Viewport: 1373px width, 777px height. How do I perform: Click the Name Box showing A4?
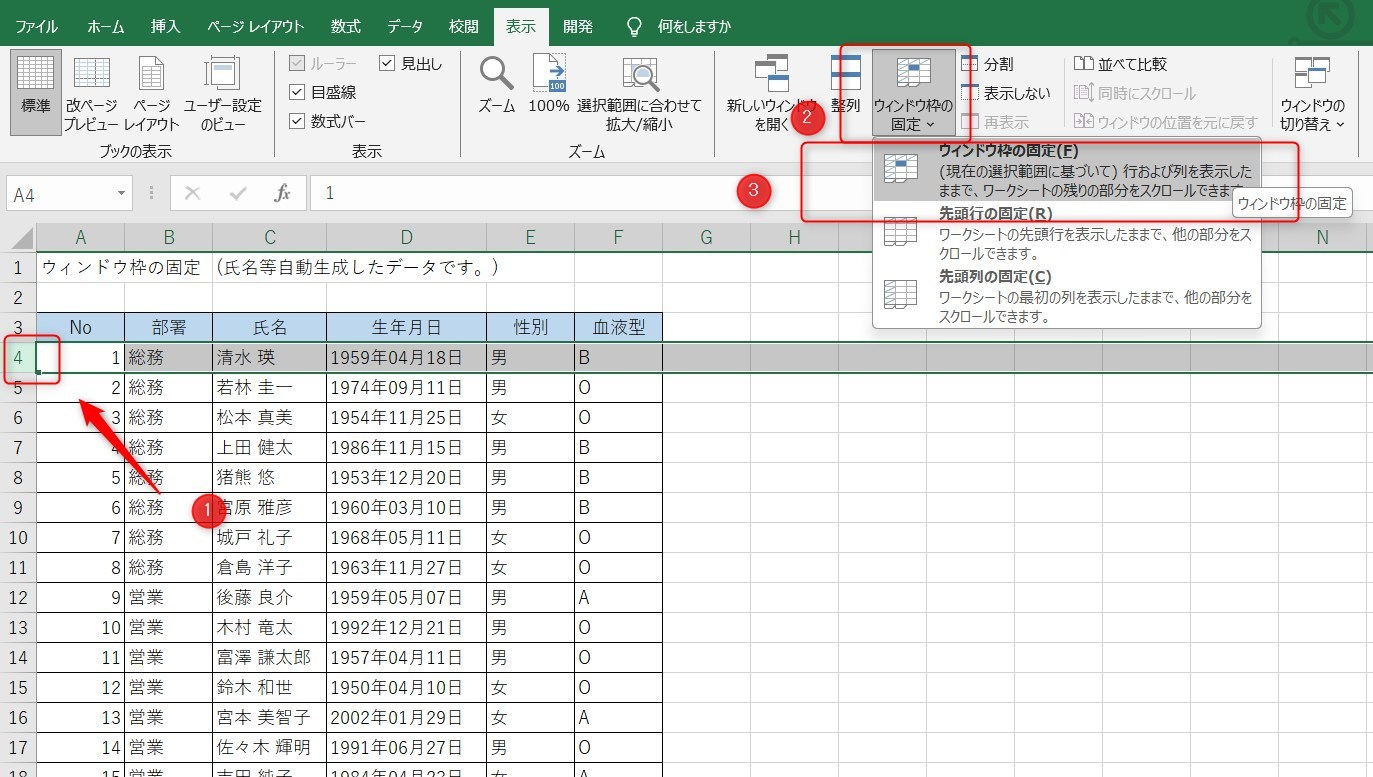tap(60, 194)
